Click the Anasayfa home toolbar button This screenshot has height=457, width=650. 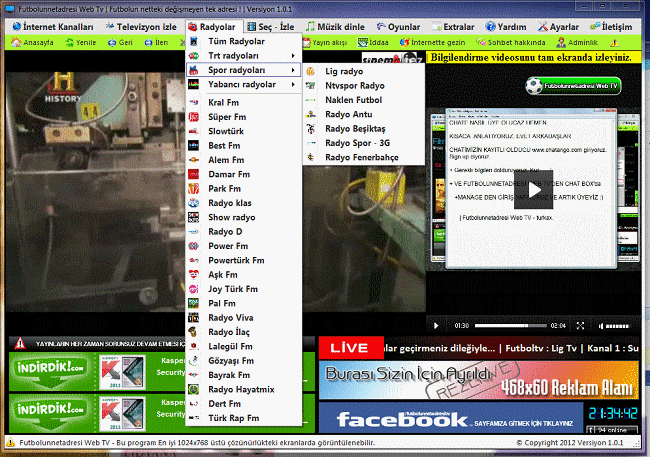coord(32,42)
